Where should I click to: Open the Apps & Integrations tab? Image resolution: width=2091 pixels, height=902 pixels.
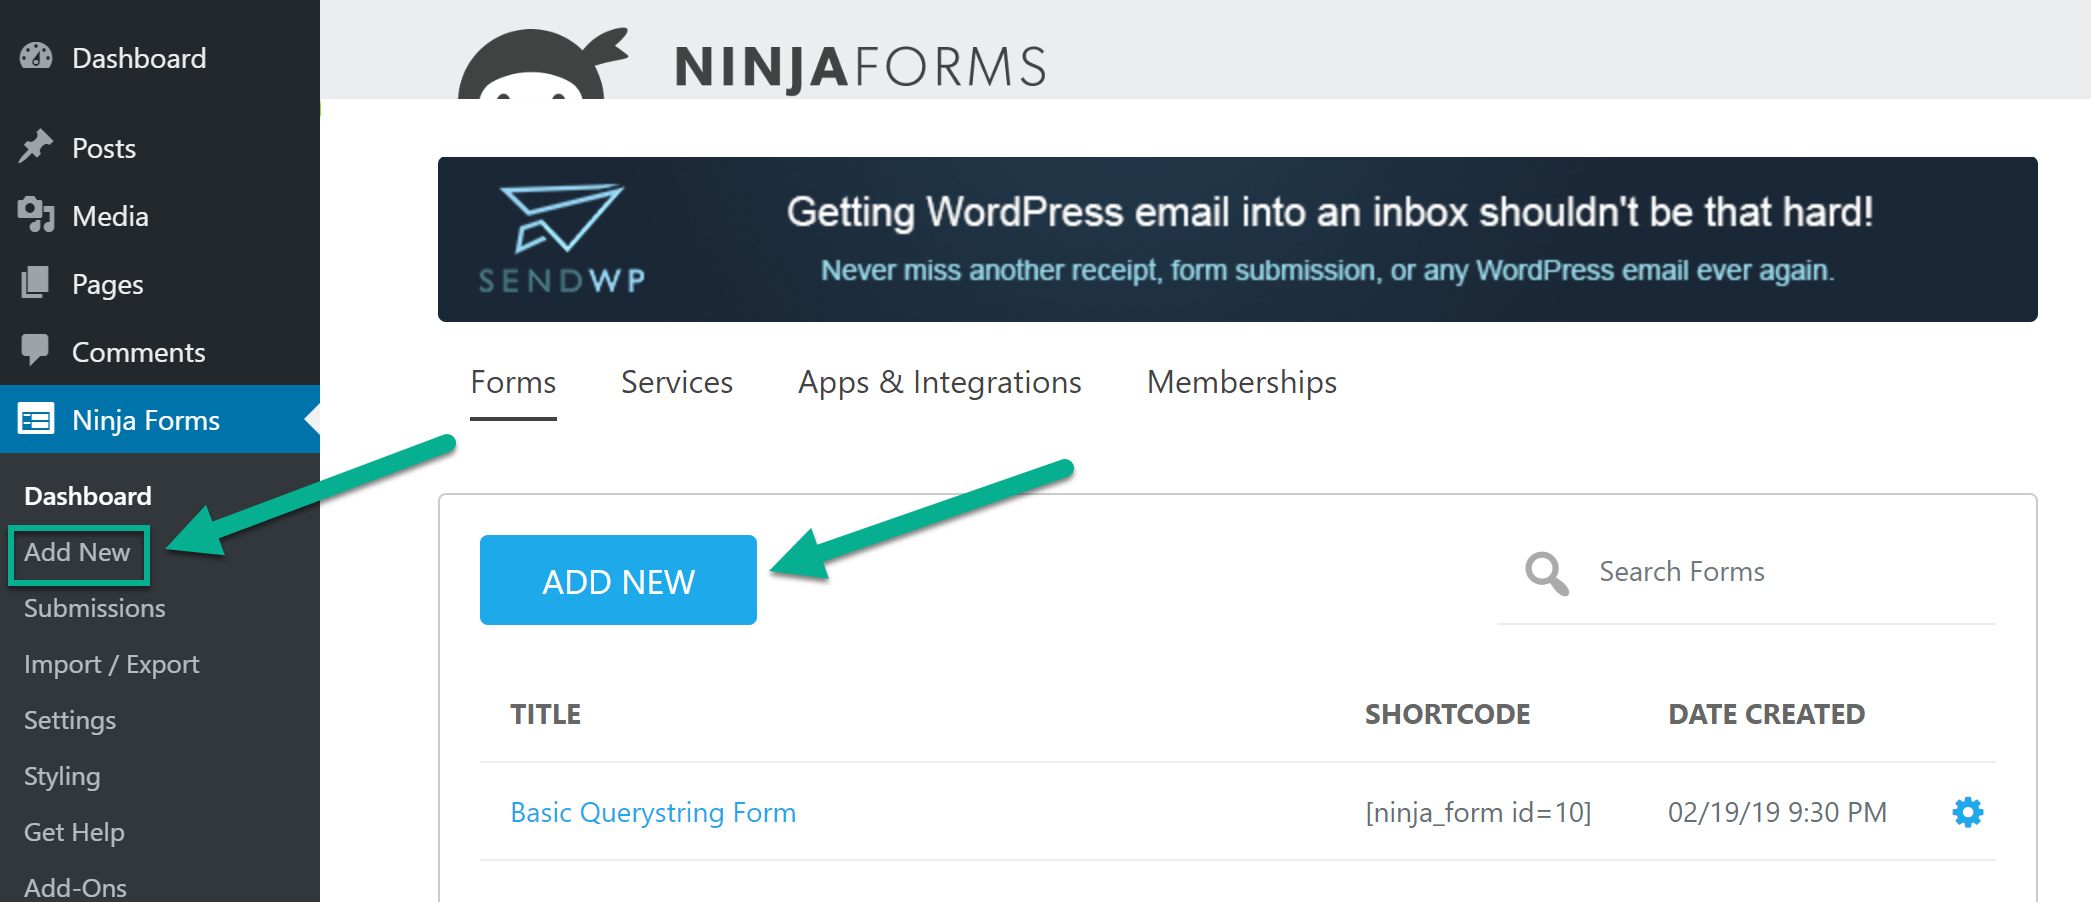[939, 383]
